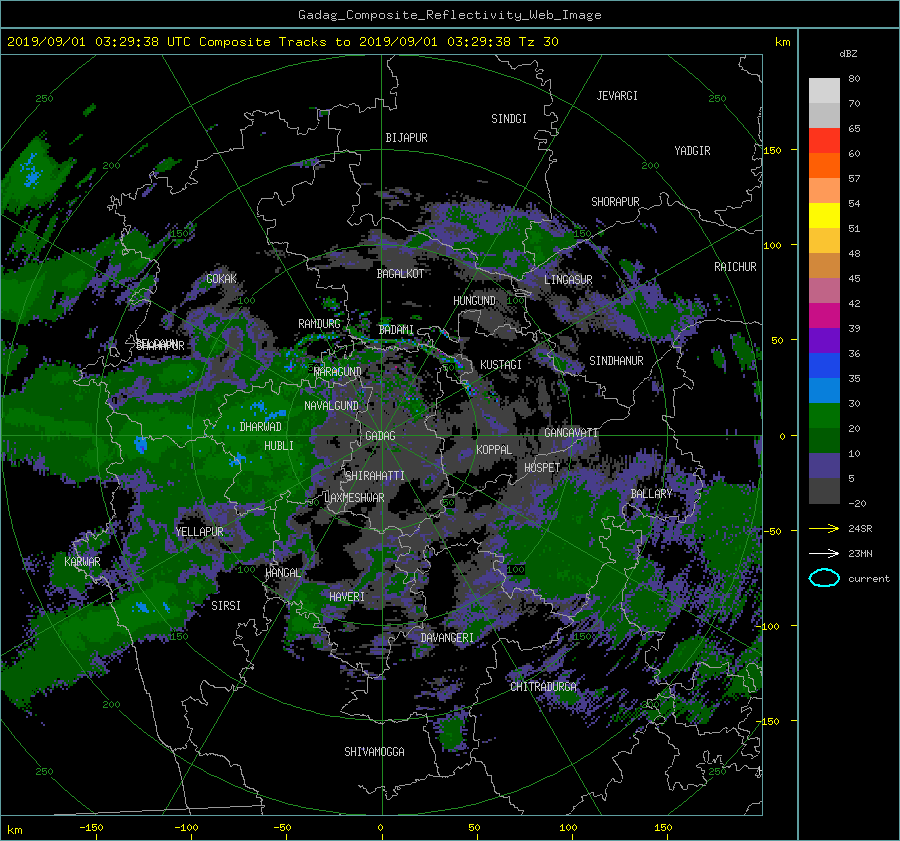Click the '80' value on dBZ scale
The width and height of the screenshot is (900, 841).
[x=854, y=79]
